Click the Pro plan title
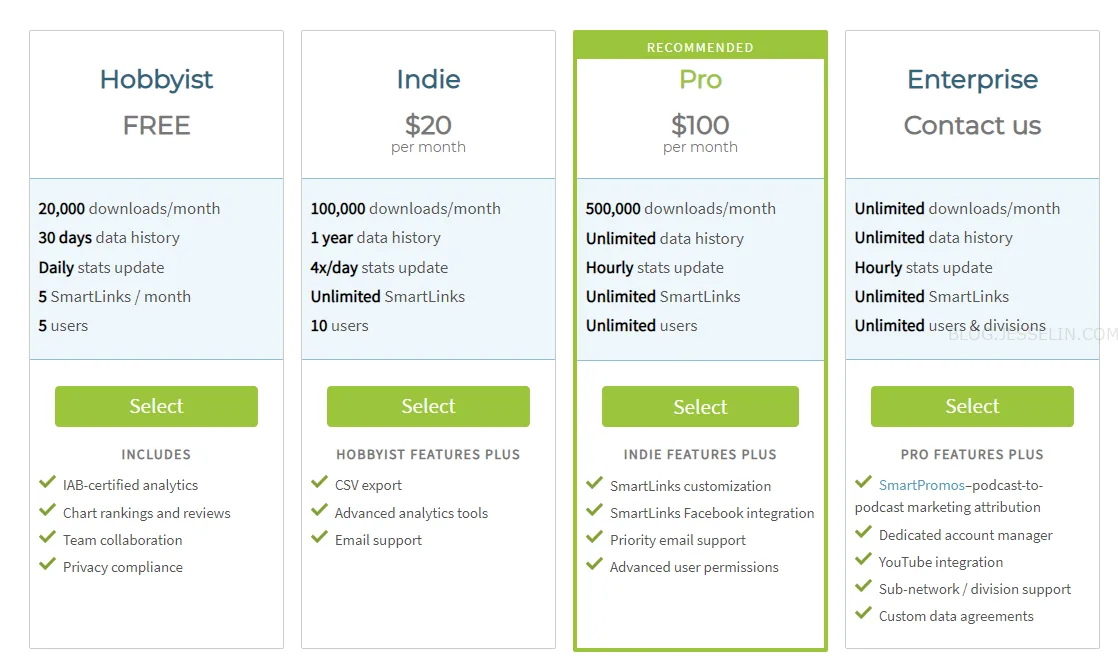Screen dimensions: 1118x668 point(700,79)
